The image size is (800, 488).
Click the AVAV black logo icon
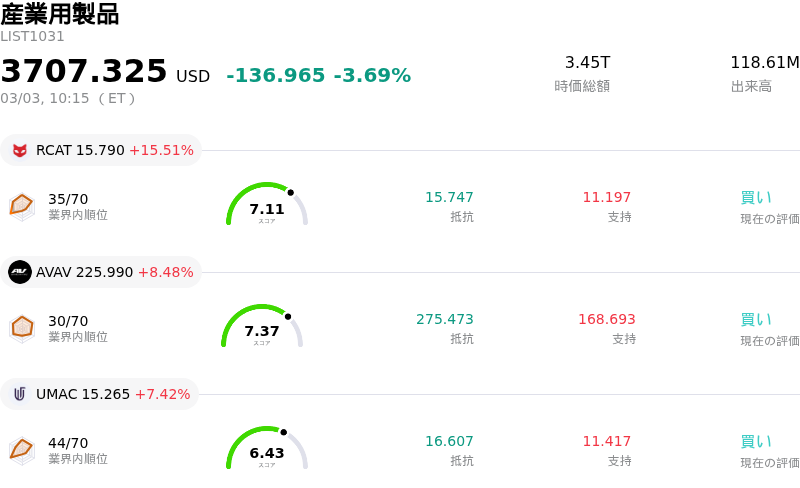20,272
